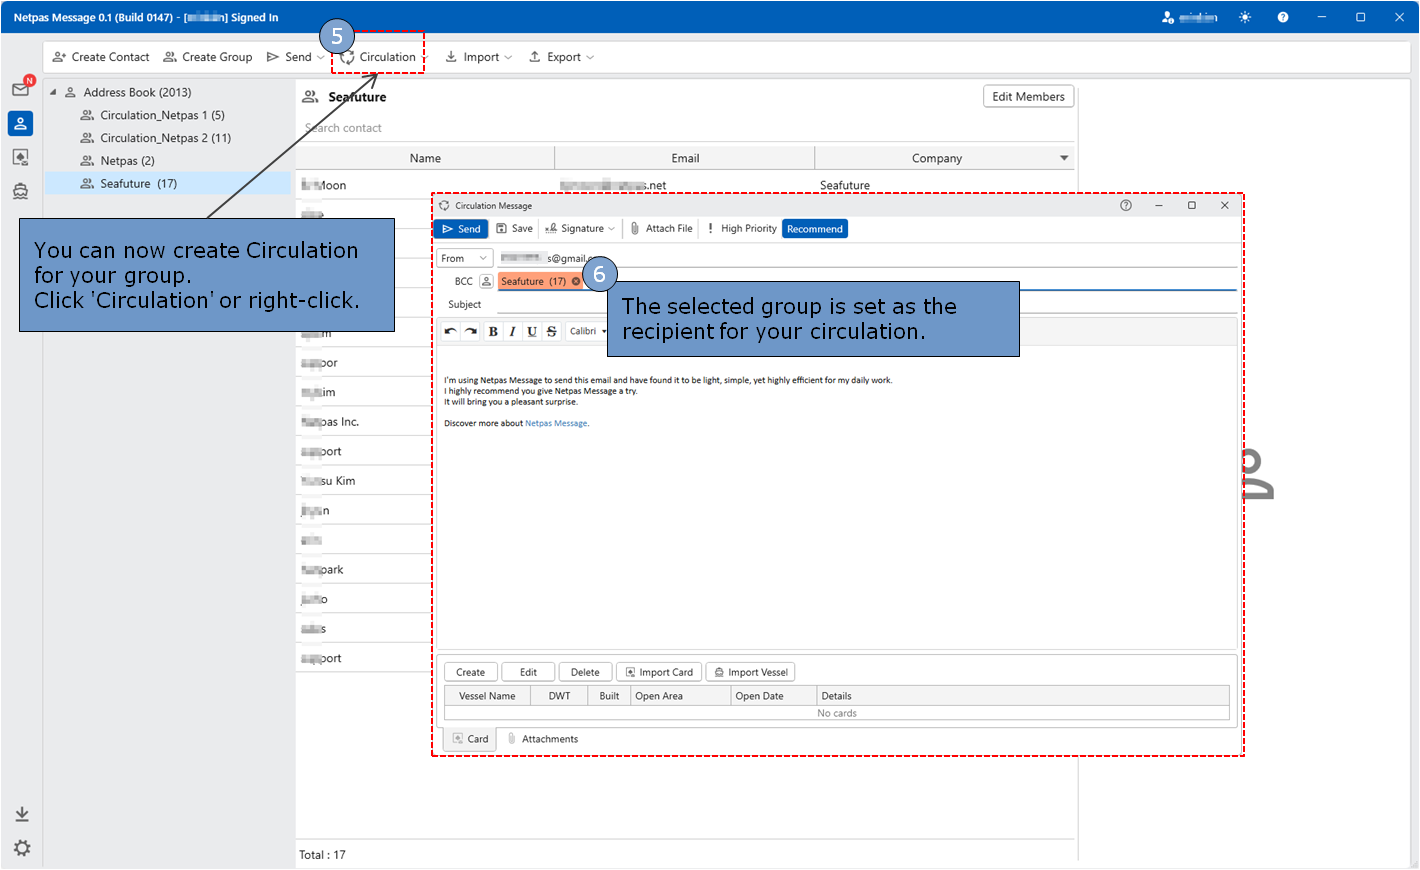1420x870 pixels.
Task: Open the contacts address book sidebar icon
Action: tap(20, 123)
